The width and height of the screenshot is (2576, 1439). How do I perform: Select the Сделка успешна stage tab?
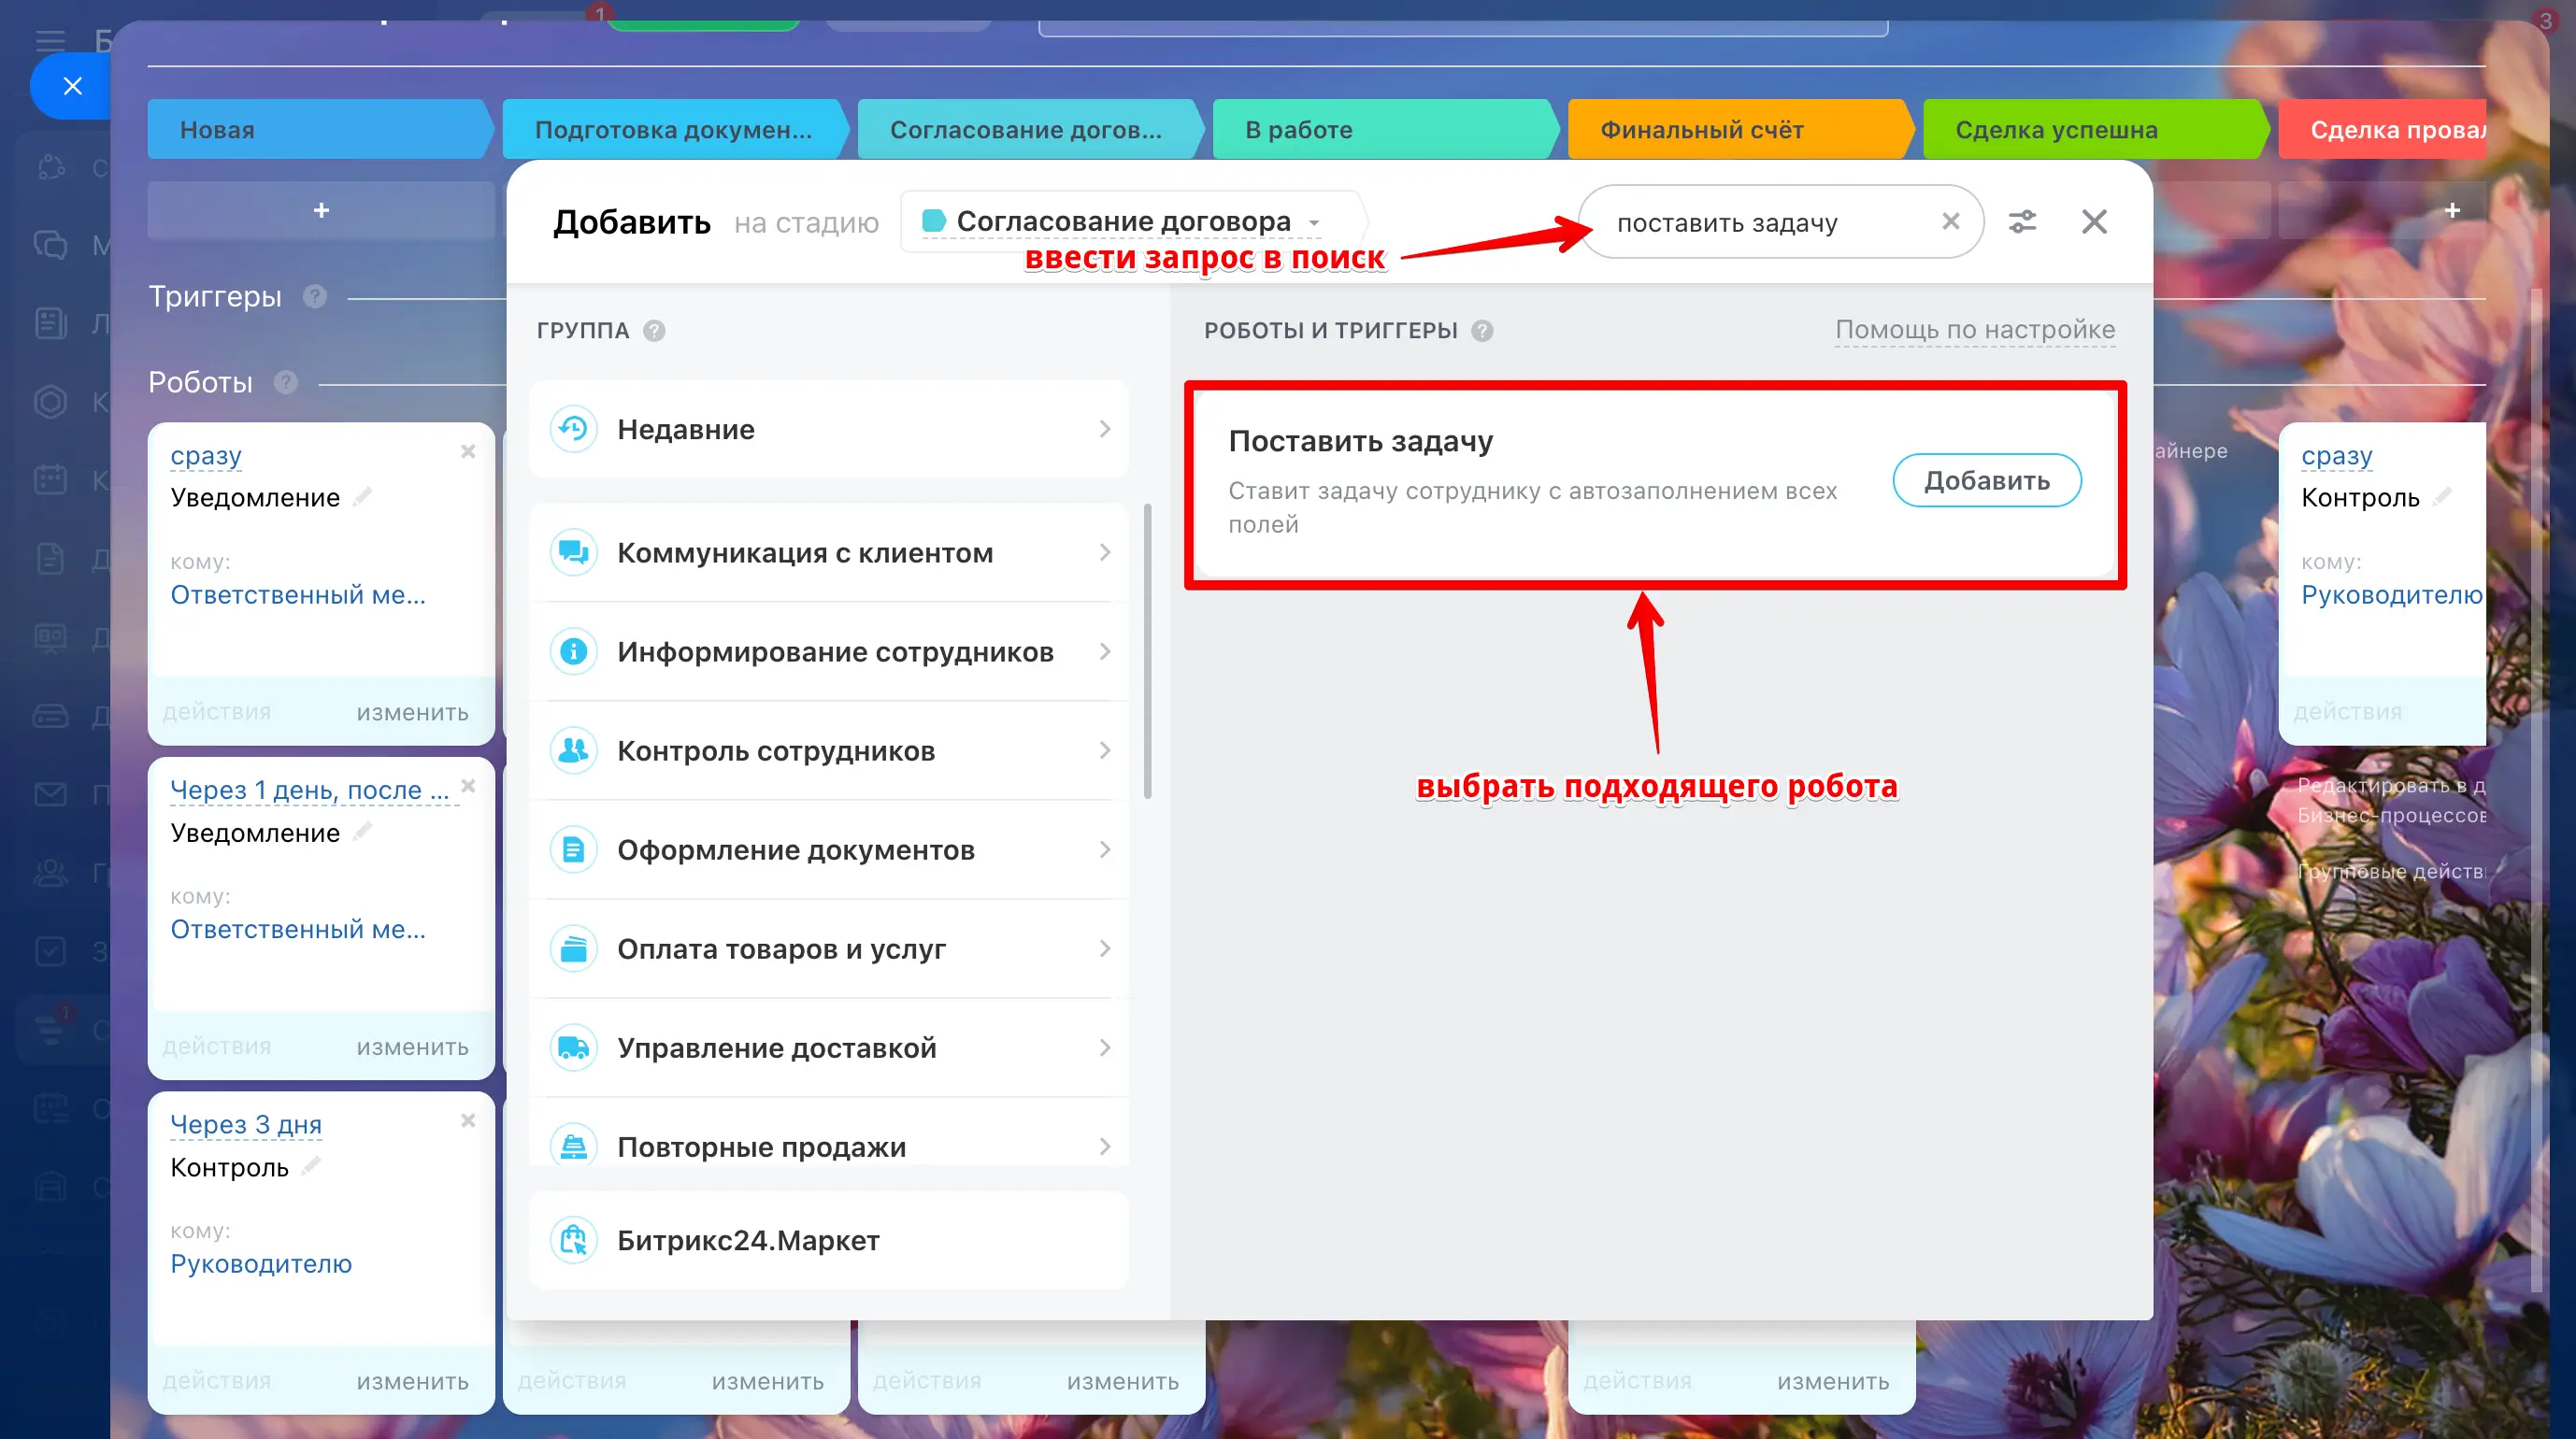click(x=2090, y=130)
